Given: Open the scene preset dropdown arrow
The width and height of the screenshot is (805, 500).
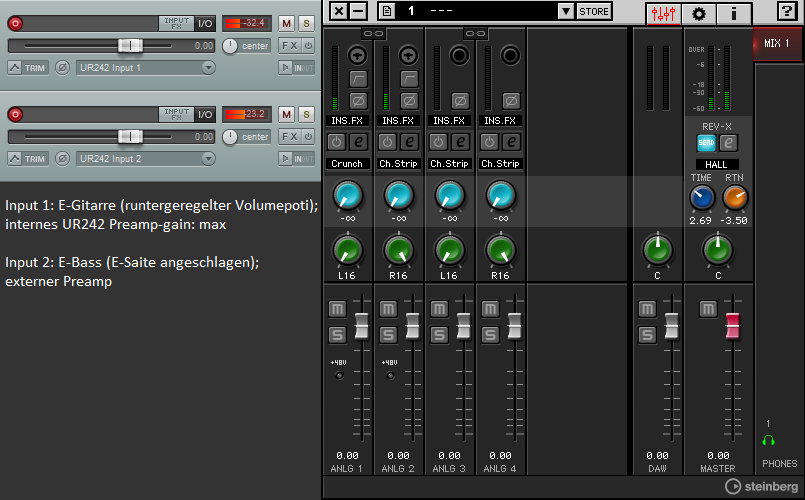Looking at the screenshot, I should [566, 11].
